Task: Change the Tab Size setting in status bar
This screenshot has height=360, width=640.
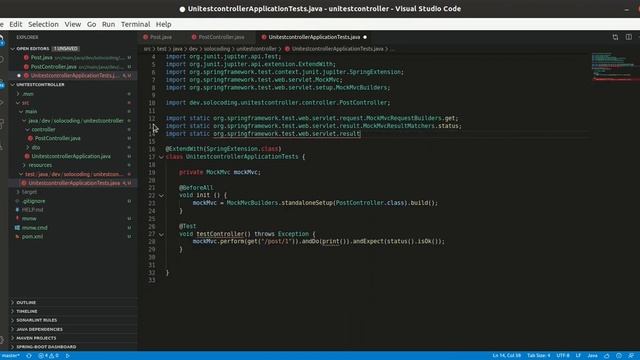Action: pos(538,356)
